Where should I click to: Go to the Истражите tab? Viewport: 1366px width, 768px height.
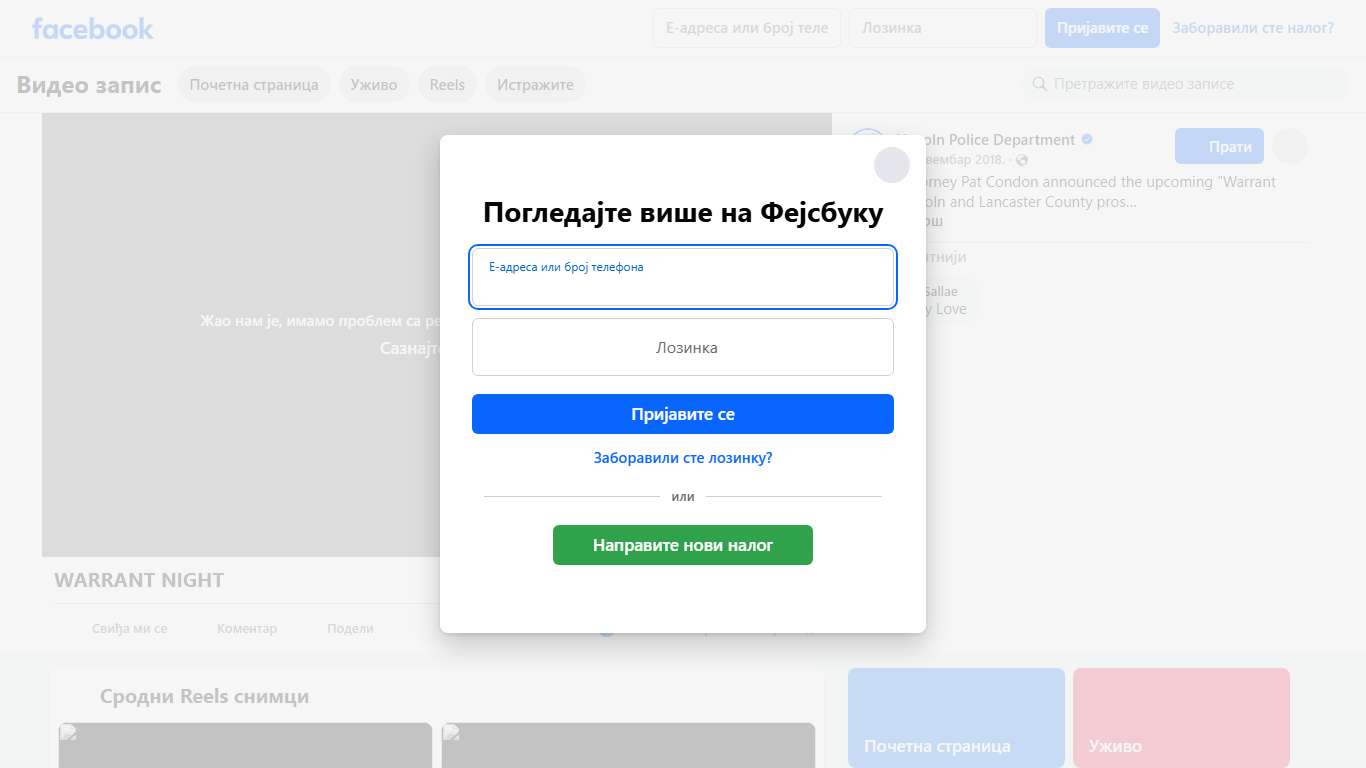535,85
